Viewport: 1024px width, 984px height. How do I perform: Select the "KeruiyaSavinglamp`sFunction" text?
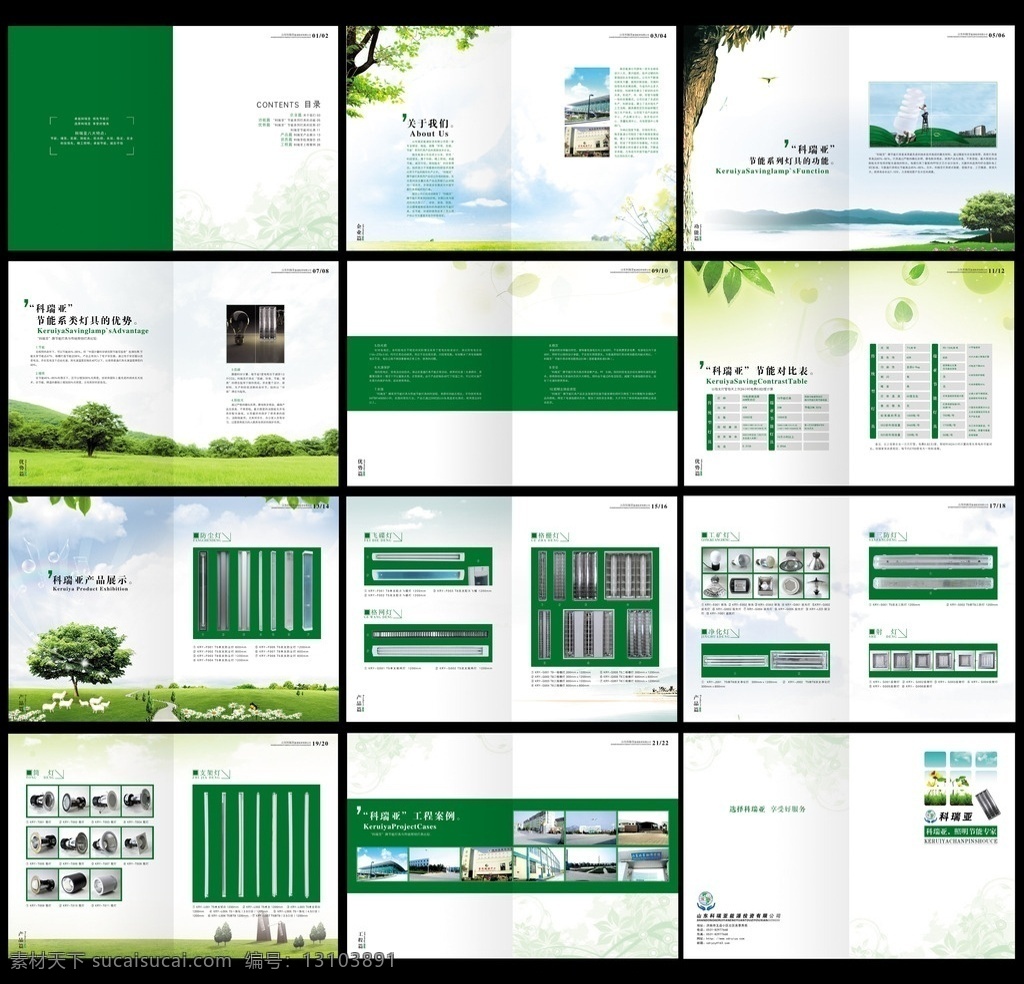773,171
